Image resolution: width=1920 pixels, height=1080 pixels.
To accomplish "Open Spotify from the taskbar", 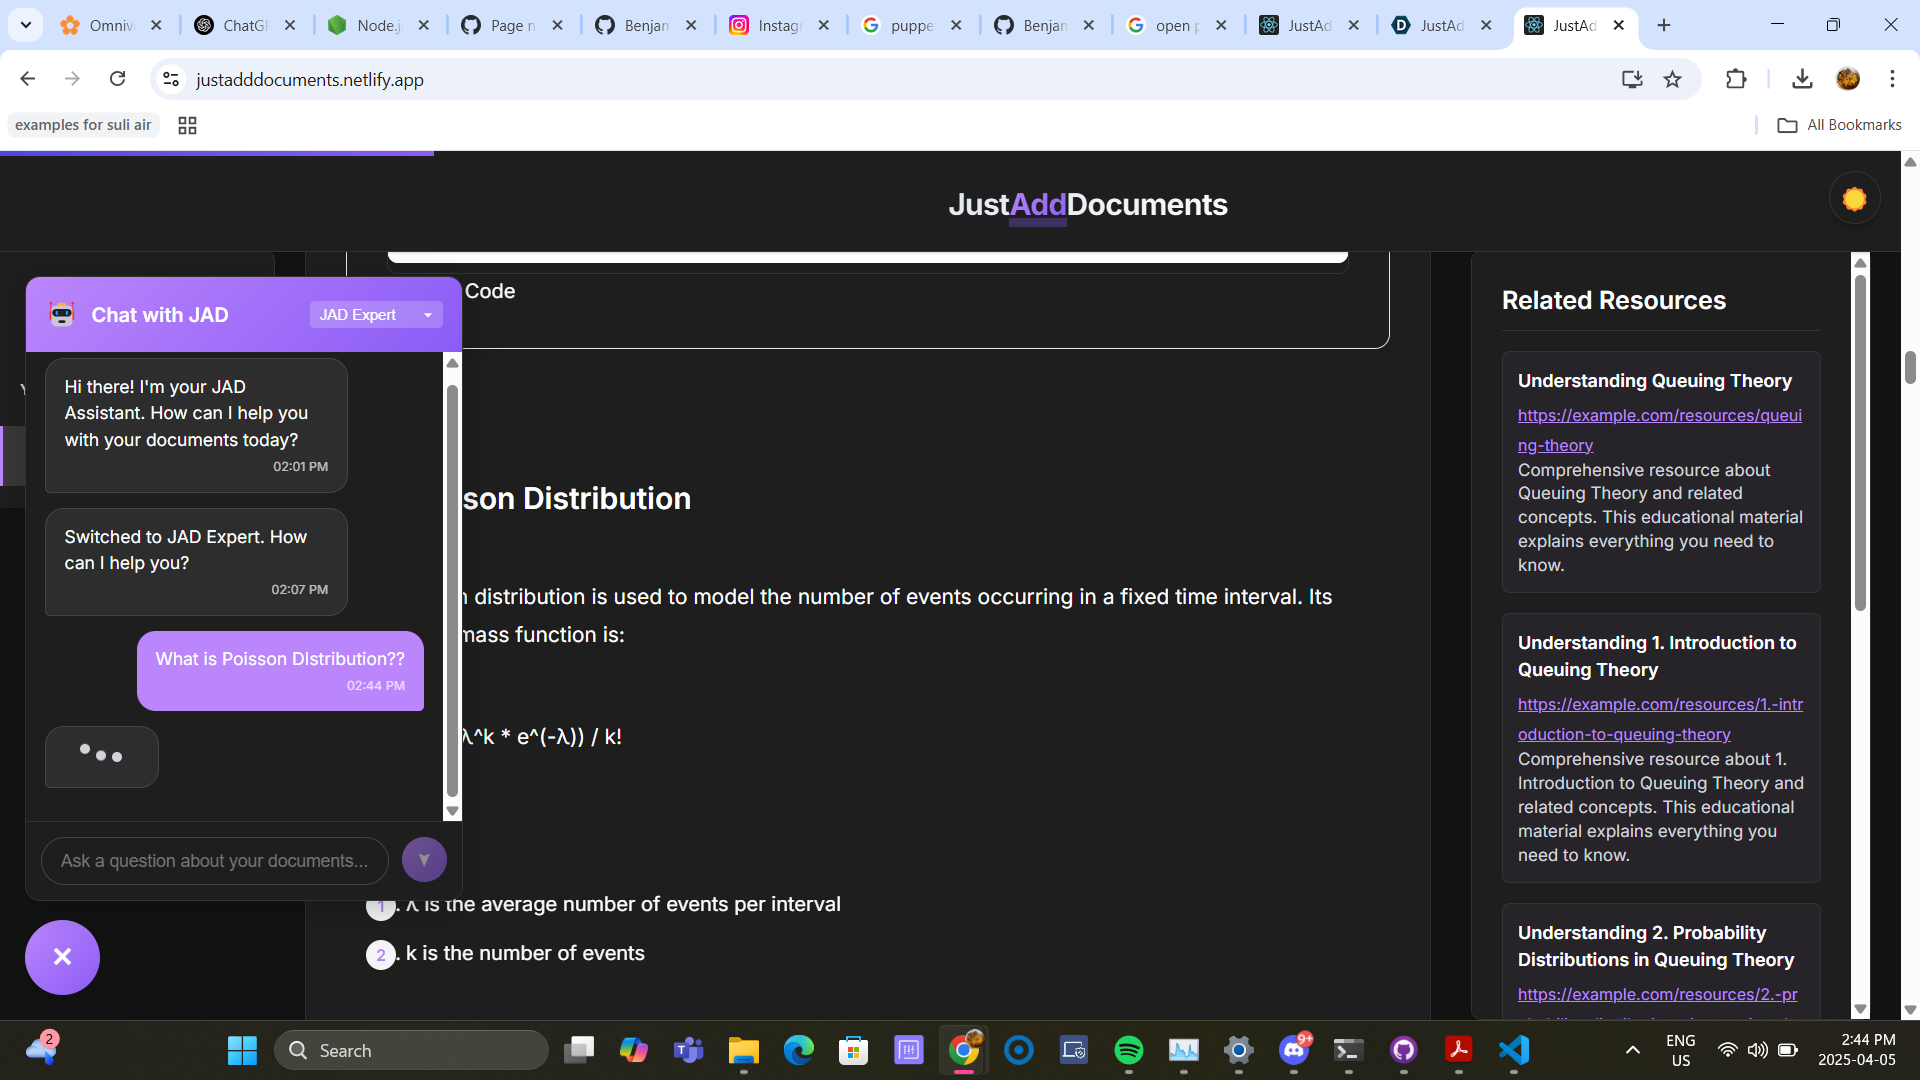I will (1128, 1050).
